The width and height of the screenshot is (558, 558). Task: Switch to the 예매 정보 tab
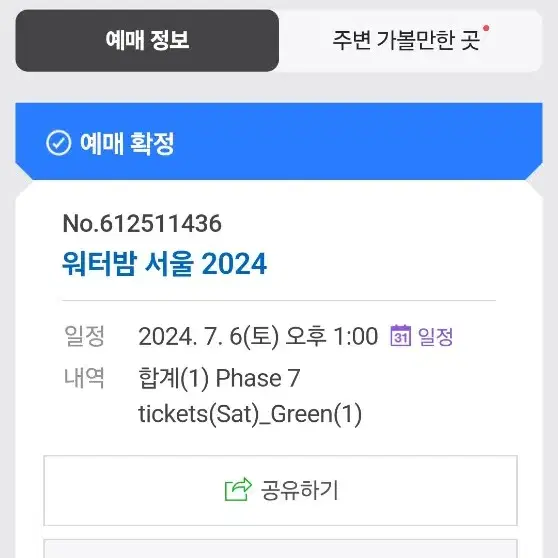coord(147,41)
